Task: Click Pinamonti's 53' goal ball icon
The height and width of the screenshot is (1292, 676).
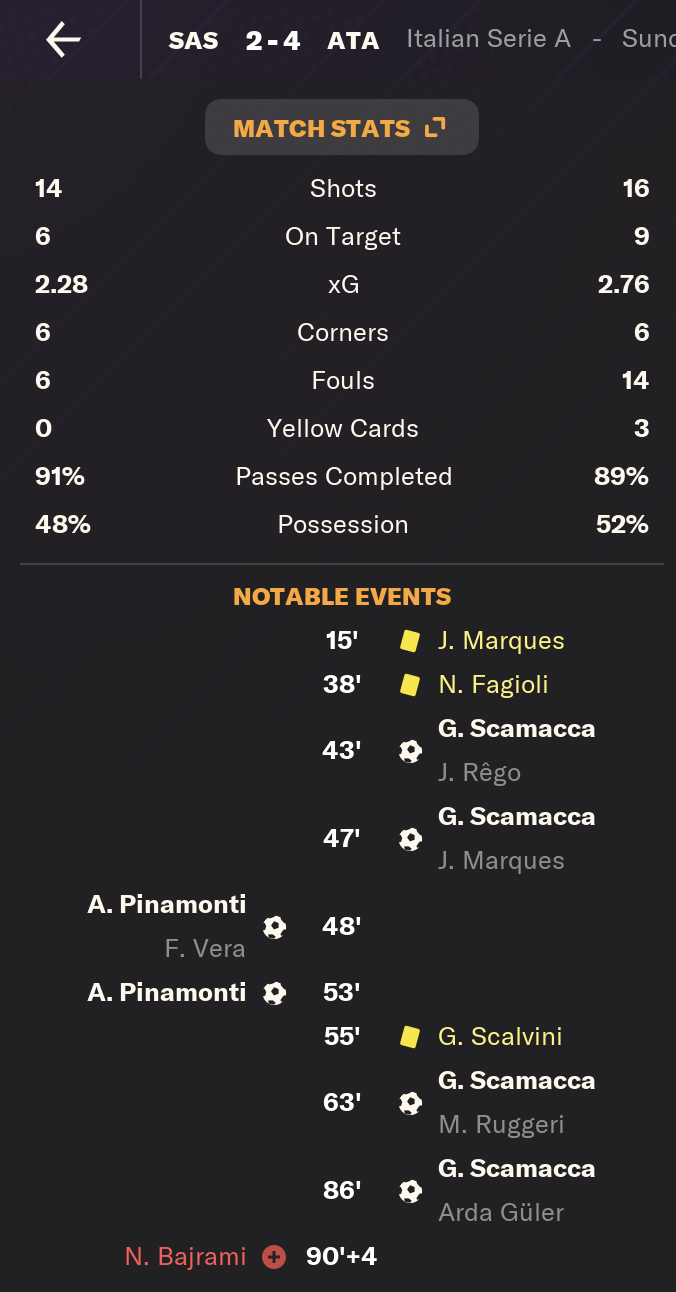Action: [x=274, y=993]
